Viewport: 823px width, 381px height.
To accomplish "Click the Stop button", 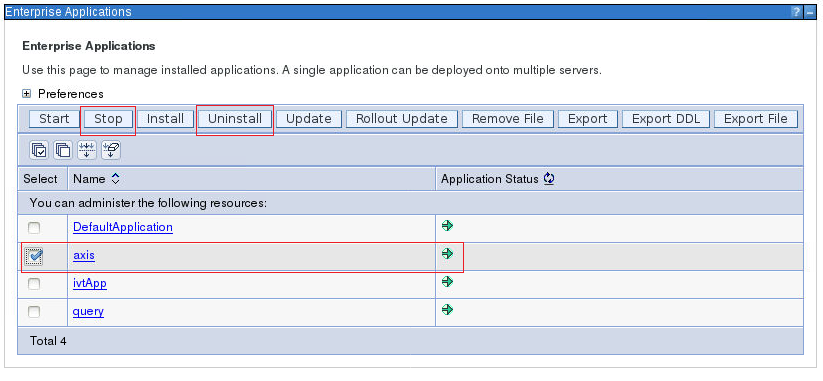I will (108, 119).
